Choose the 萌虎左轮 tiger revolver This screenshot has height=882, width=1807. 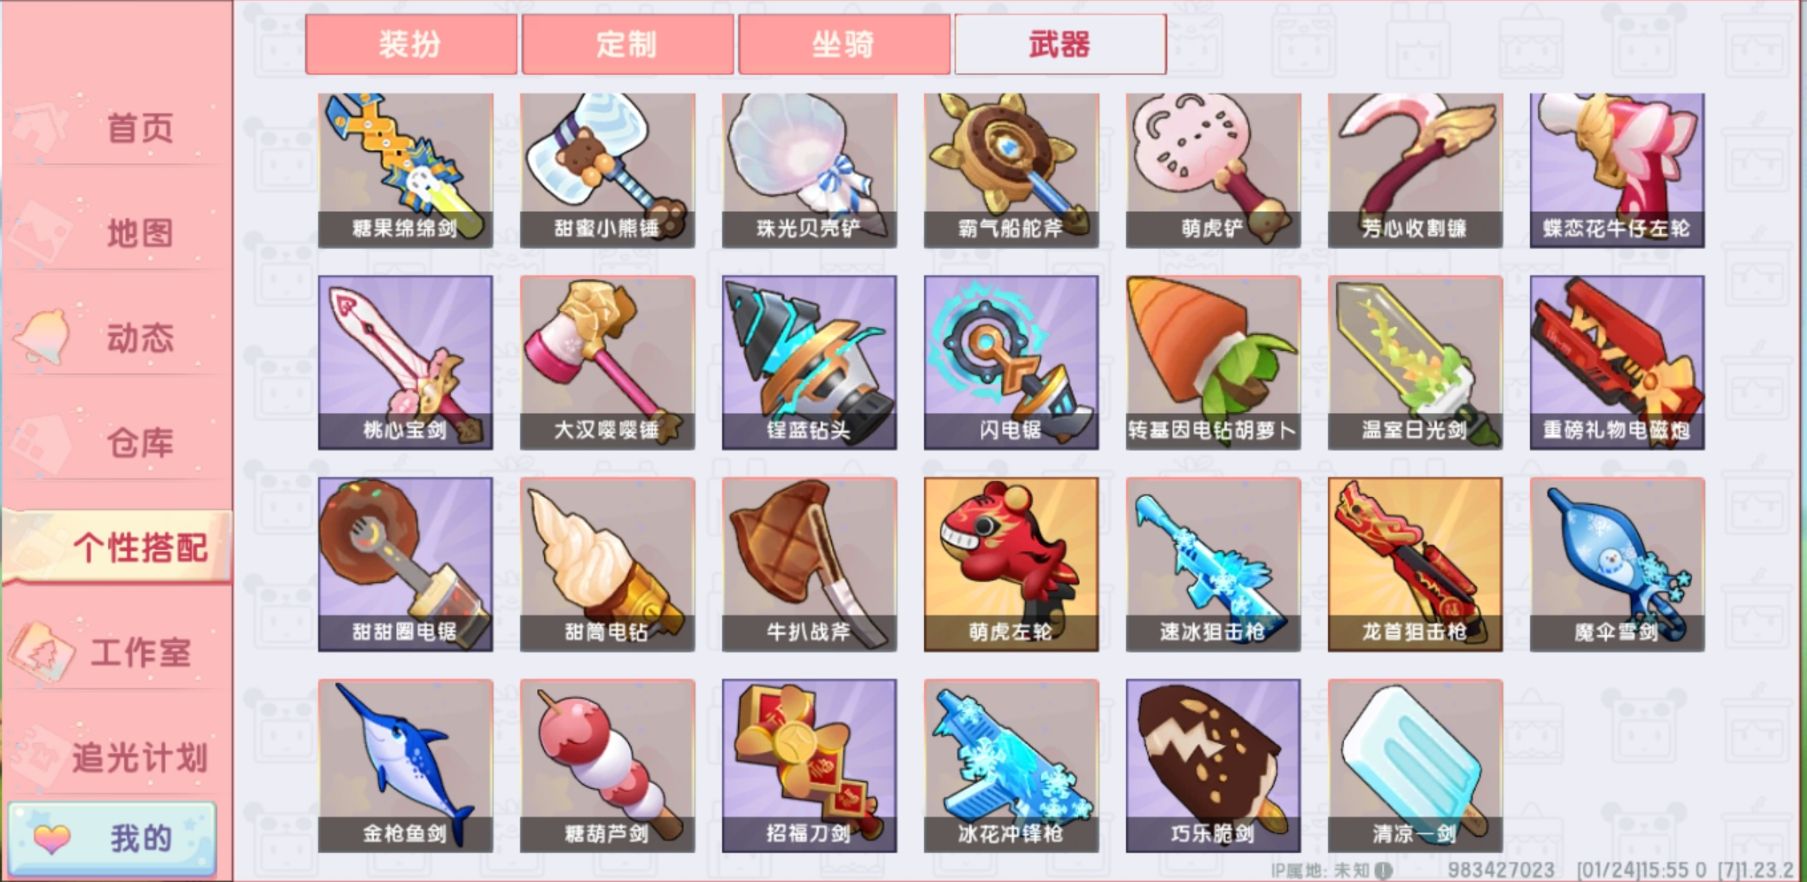tap(1011, 564)
